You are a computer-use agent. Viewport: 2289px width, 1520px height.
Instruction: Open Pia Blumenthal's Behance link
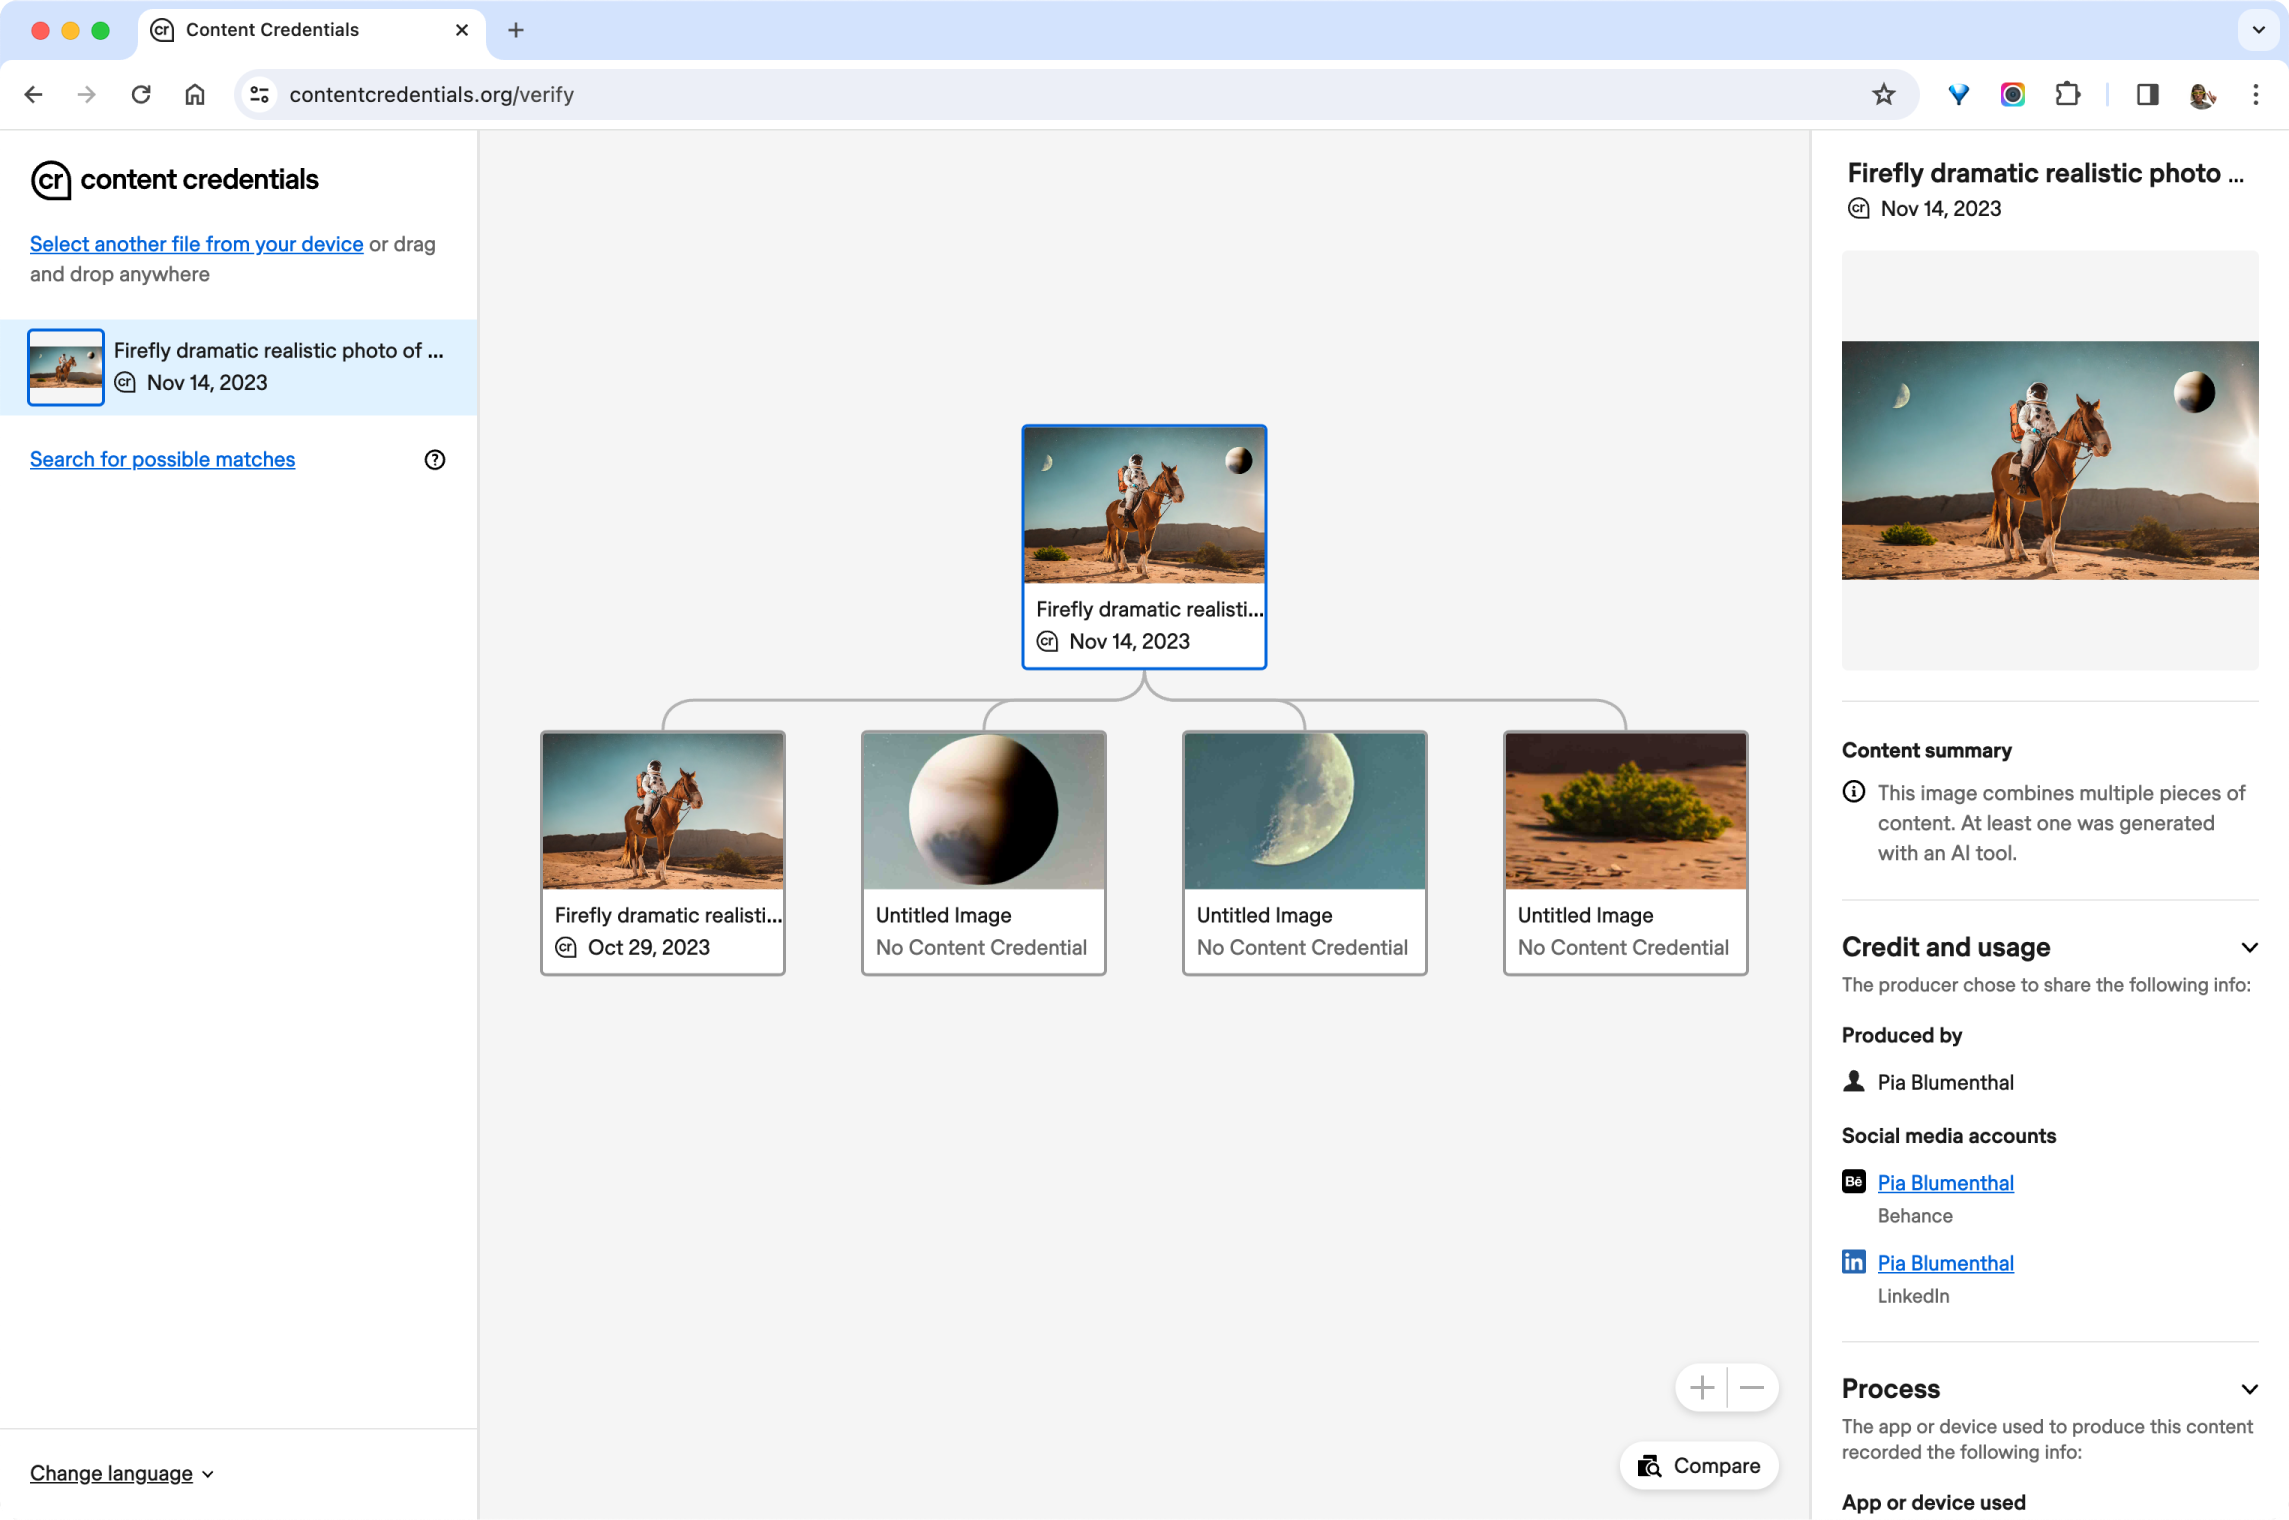[1945, 1183]
